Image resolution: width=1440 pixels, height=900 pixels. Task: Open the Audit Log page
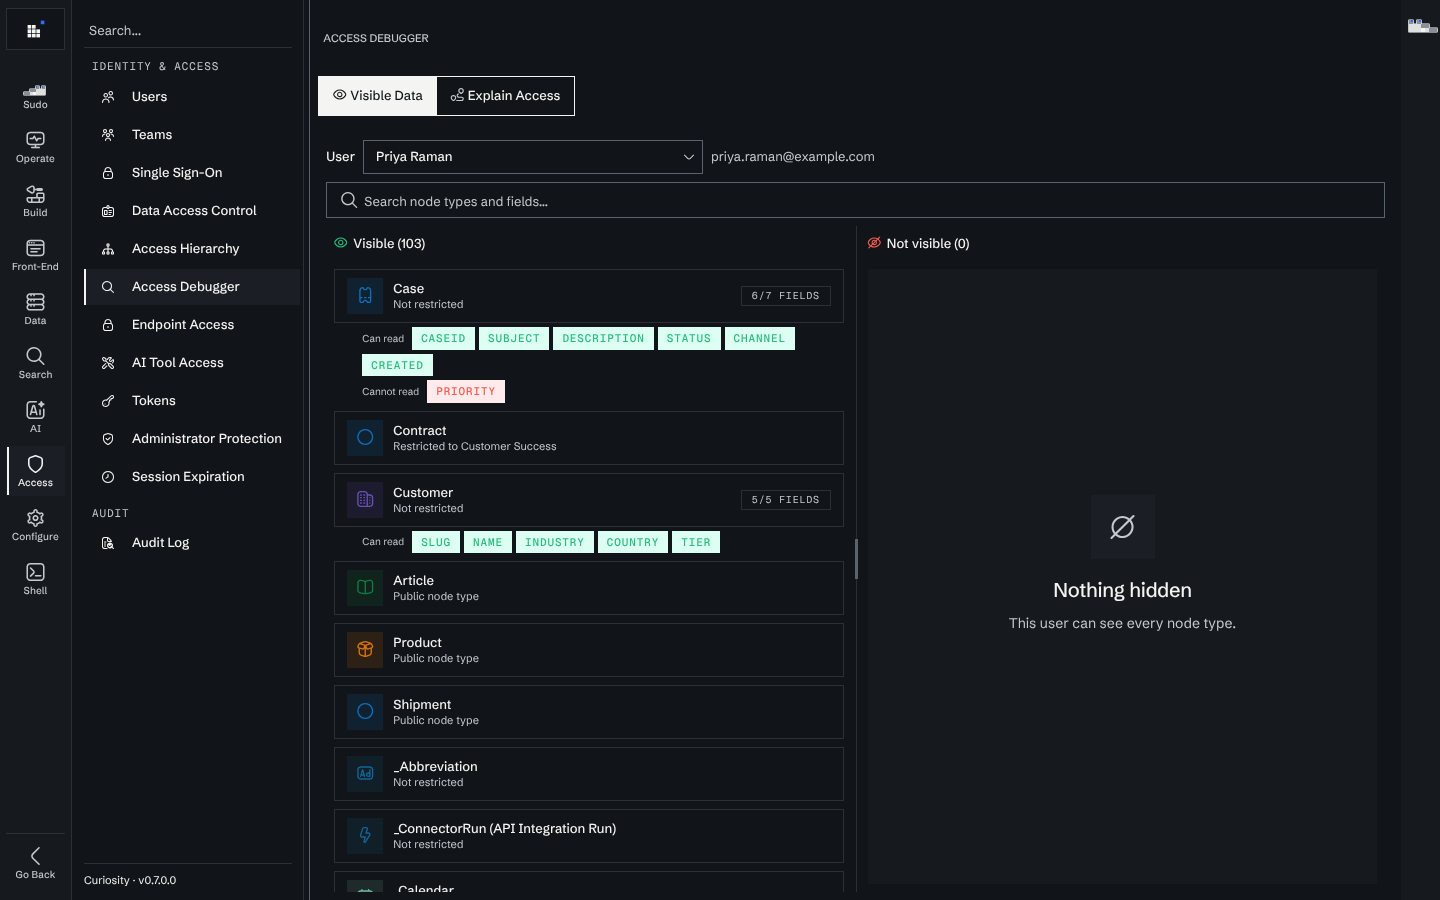click(x=192, y=543)
